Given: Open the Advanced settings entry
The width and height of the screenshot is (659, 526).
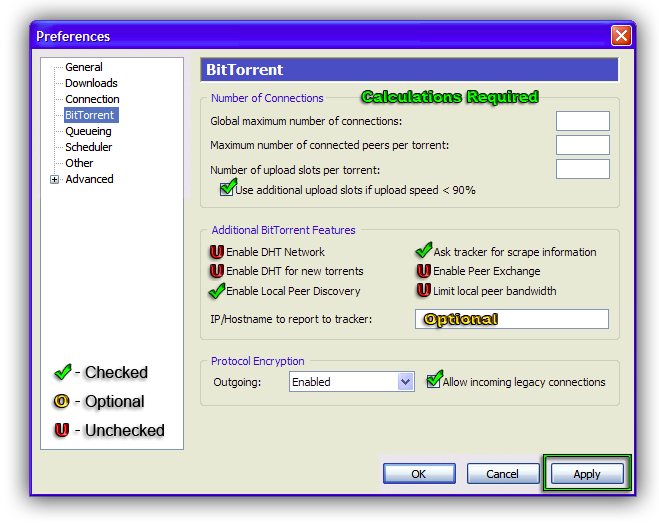Looking at the screenshot, I should (89, 179).
